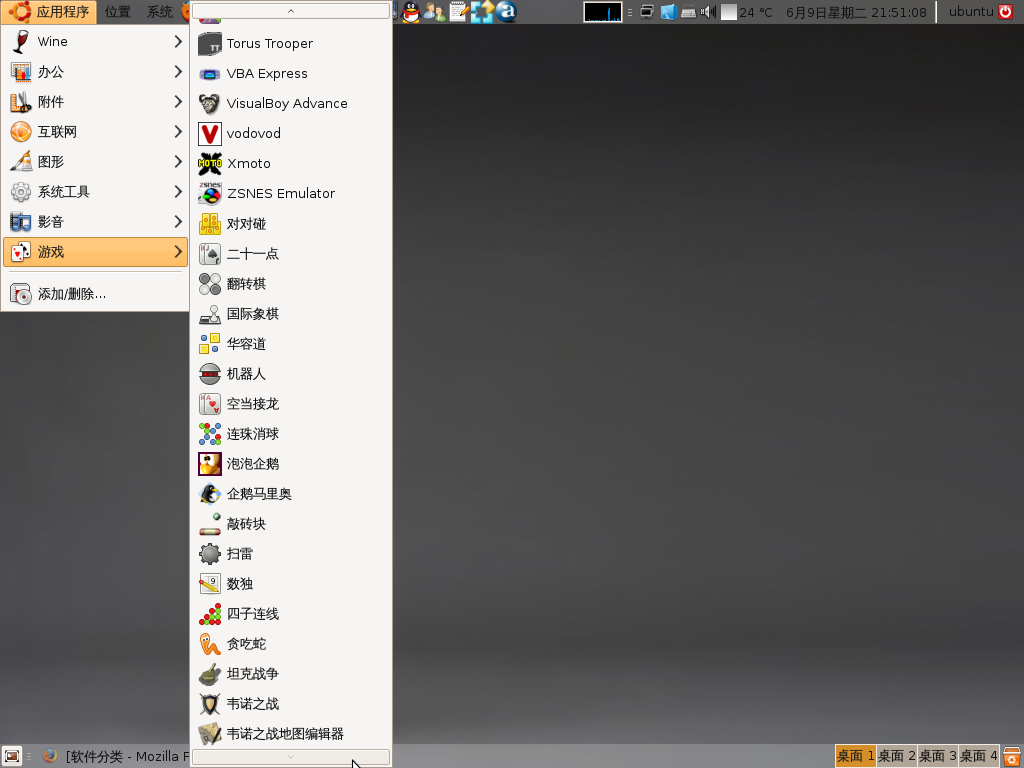Image resolution: width=1024 pixels, height=768 pixels.
Task: Open the weather 24 °C applet
Action: pyautogui.click(x=747, y=12)
